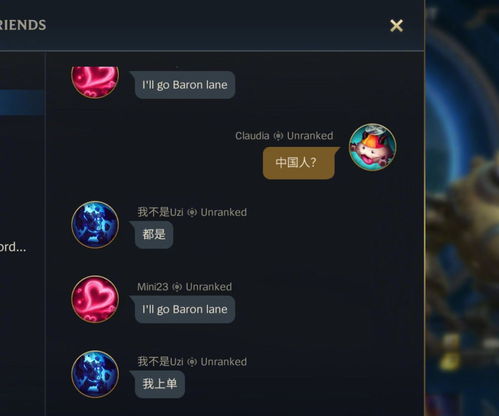Select the 都是 message bubble
This screenshot has height=416, width=499.
tap(152, 235)
